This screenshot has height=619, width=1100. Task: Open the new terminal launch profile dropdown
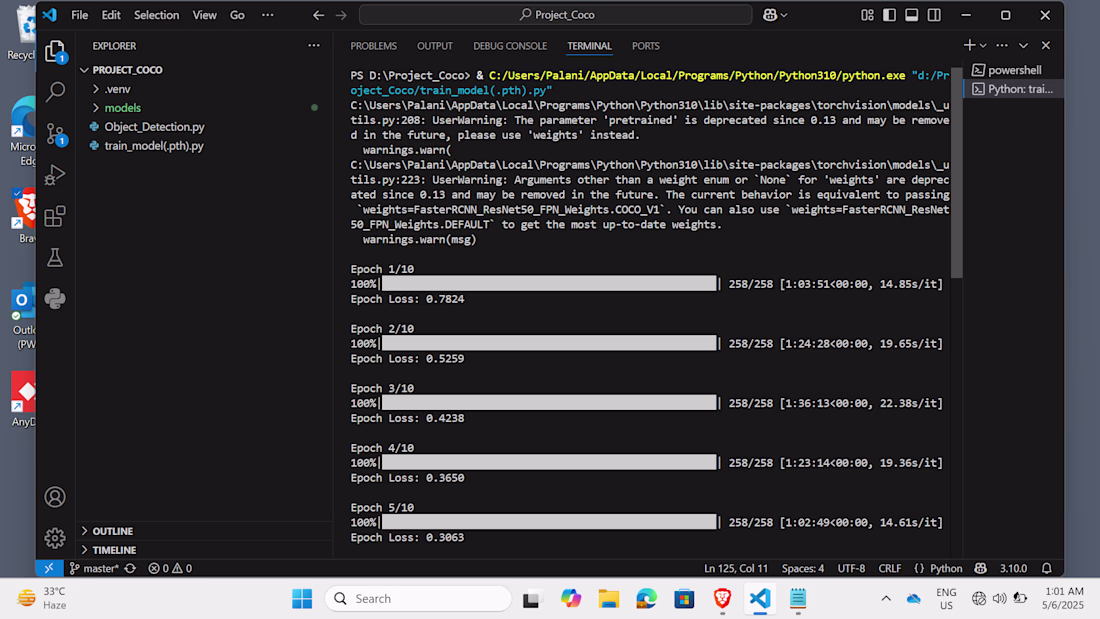tap(984, 46)
